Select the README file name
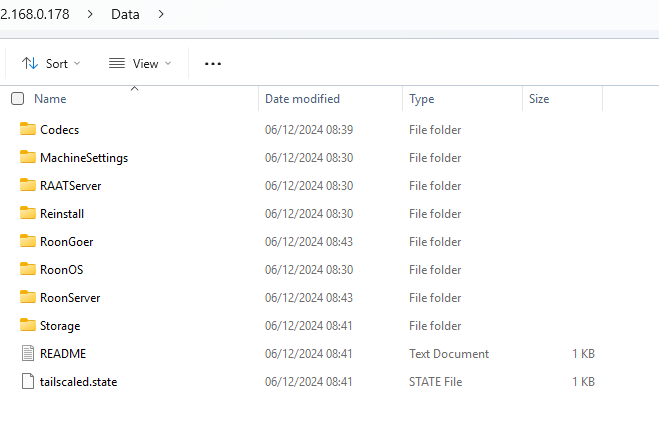This screenshot has height=441, width=659. pyautogui.click(x=63, y=354)
